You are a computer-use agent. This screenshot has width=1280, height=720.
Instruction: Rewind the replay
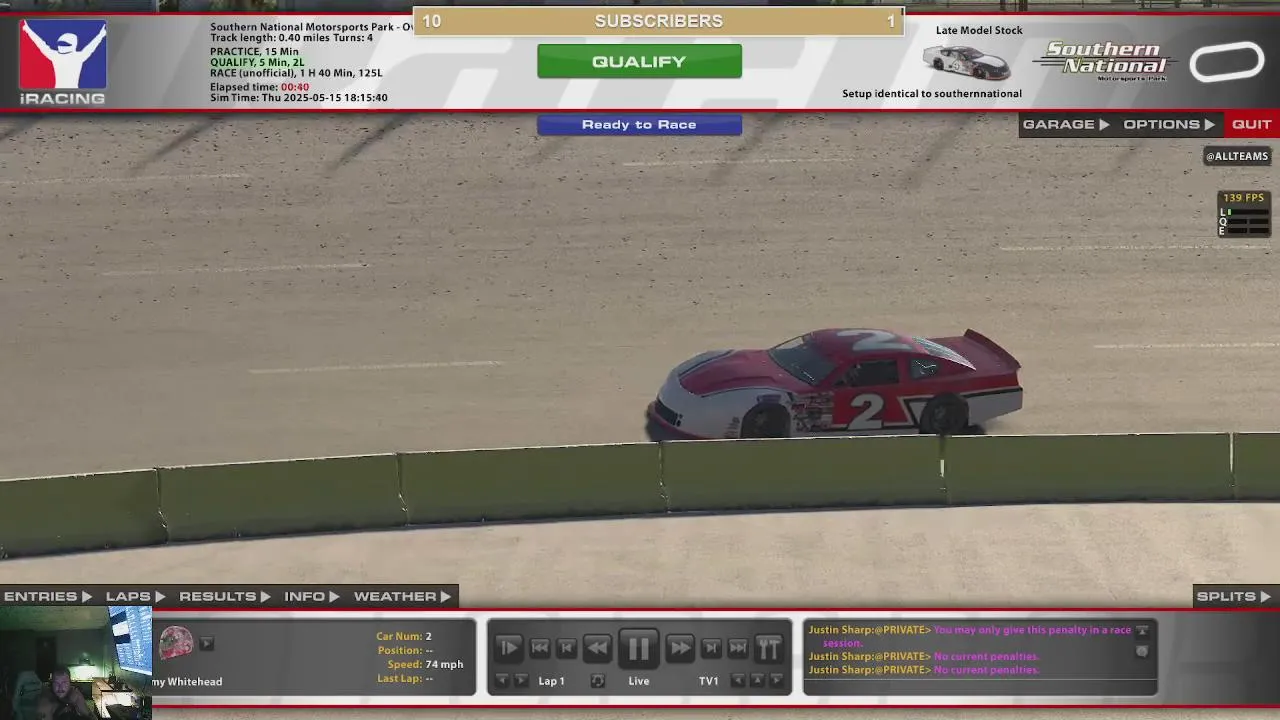click(x=597, y=648)
